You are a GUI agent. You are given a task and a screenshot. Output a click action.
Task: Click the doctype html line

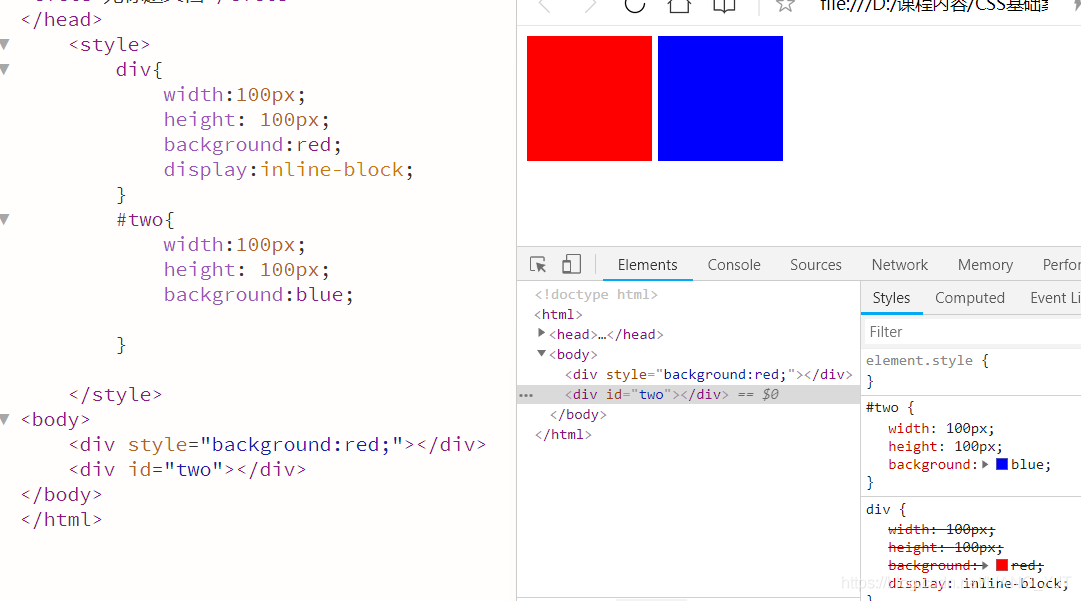click(x=596, y=294)
